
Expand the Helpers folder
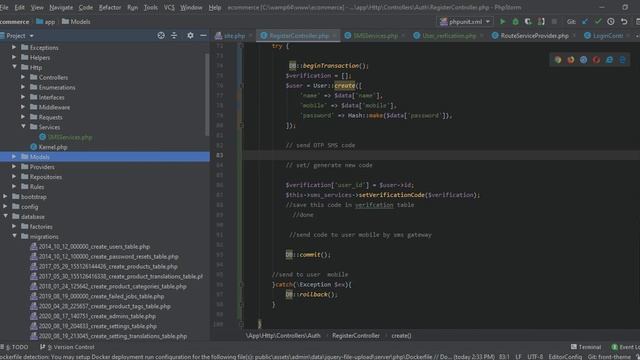pos(14,57)
